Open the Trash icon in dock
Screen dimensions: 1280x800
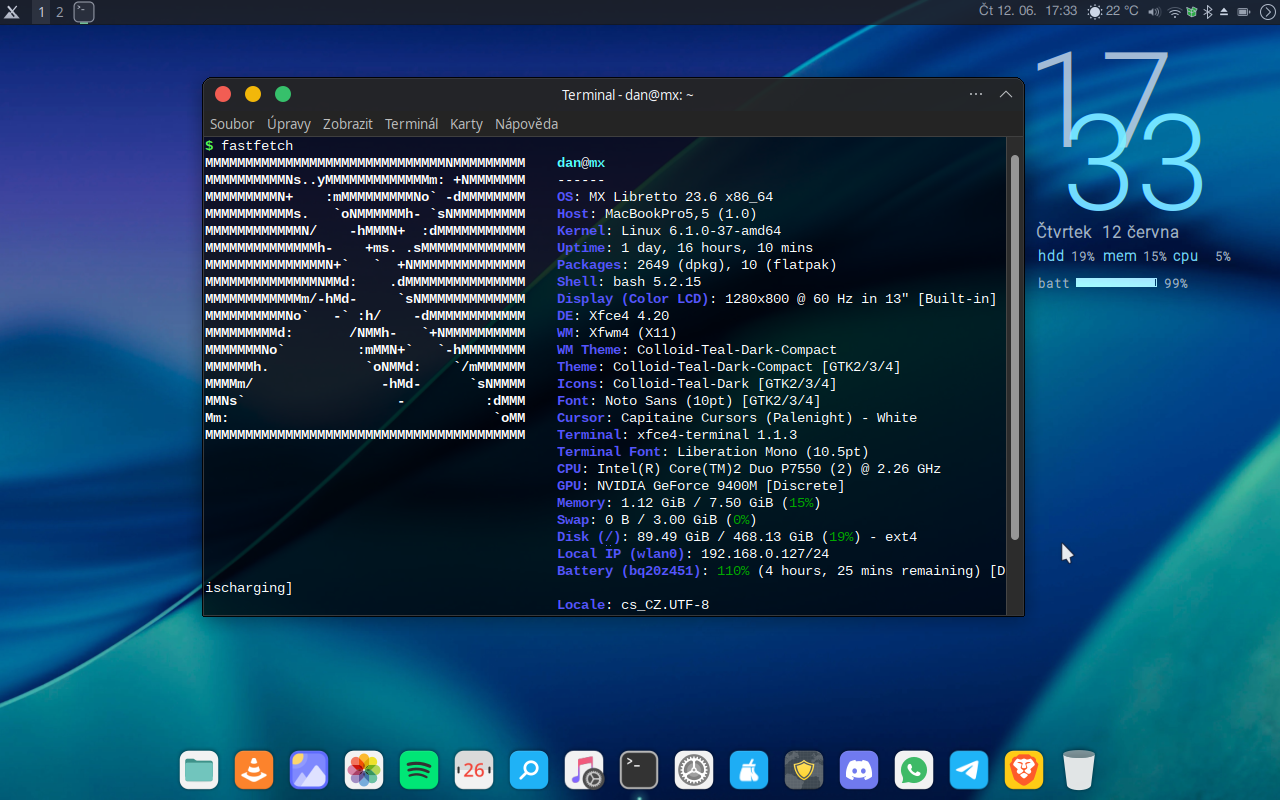[1078, 770]
